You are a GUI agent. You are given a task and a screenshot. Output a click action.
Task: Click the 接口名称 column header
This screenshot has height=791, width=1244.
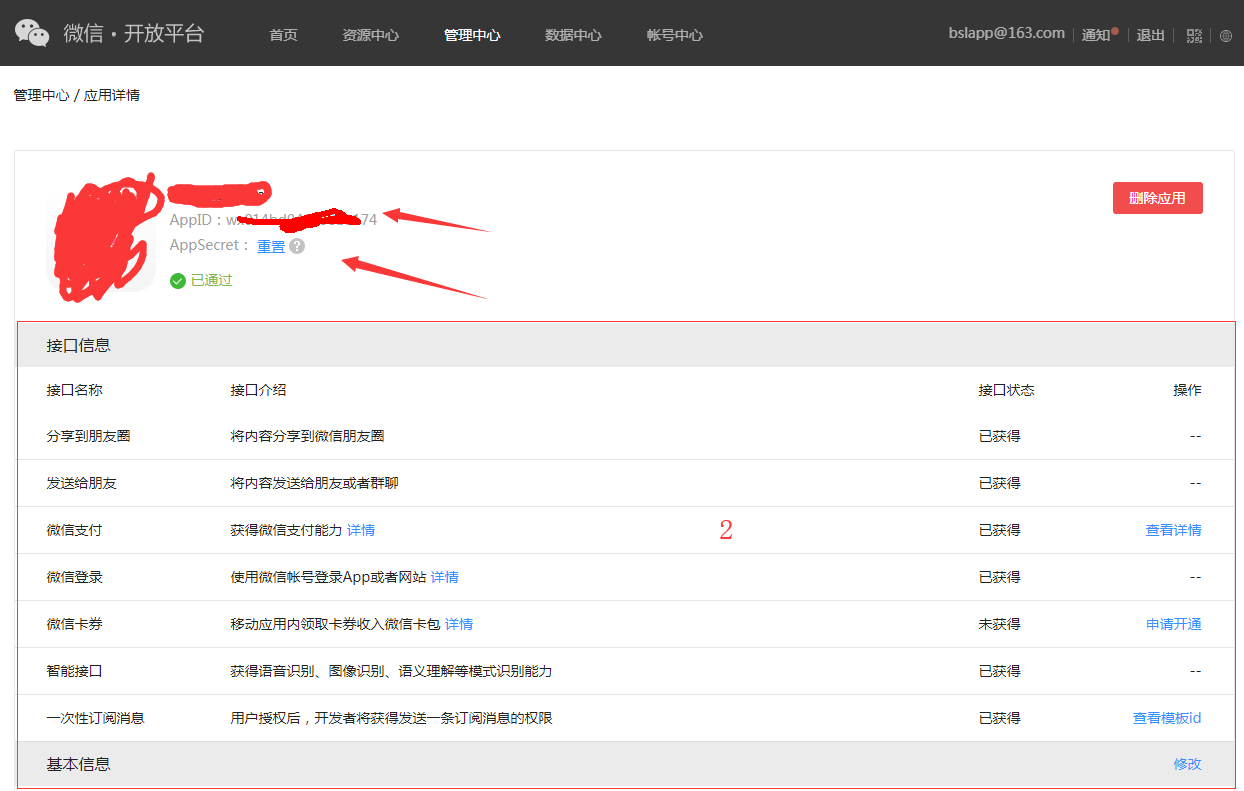74,390
